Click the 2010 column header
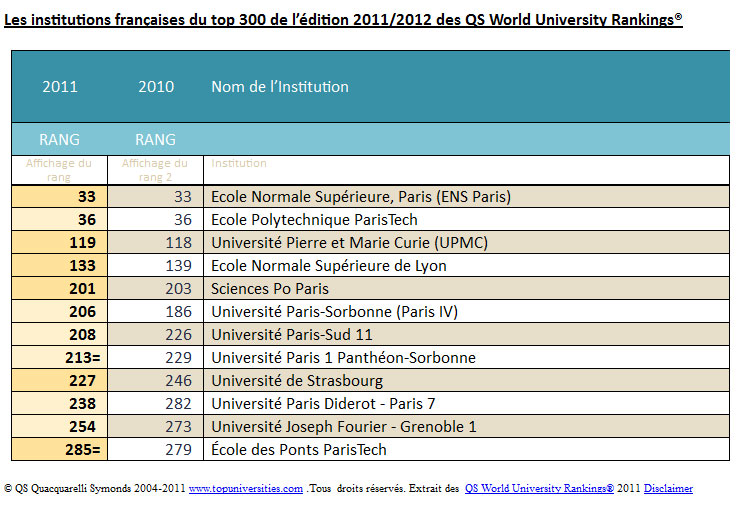The width and height of the screenshot is (745, 505). (x=156, y=86)
